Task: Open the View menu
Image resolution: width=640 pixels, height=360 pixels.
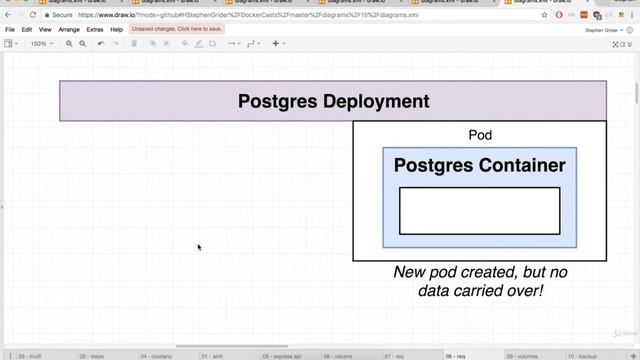Action: click(x=45, y=29)
